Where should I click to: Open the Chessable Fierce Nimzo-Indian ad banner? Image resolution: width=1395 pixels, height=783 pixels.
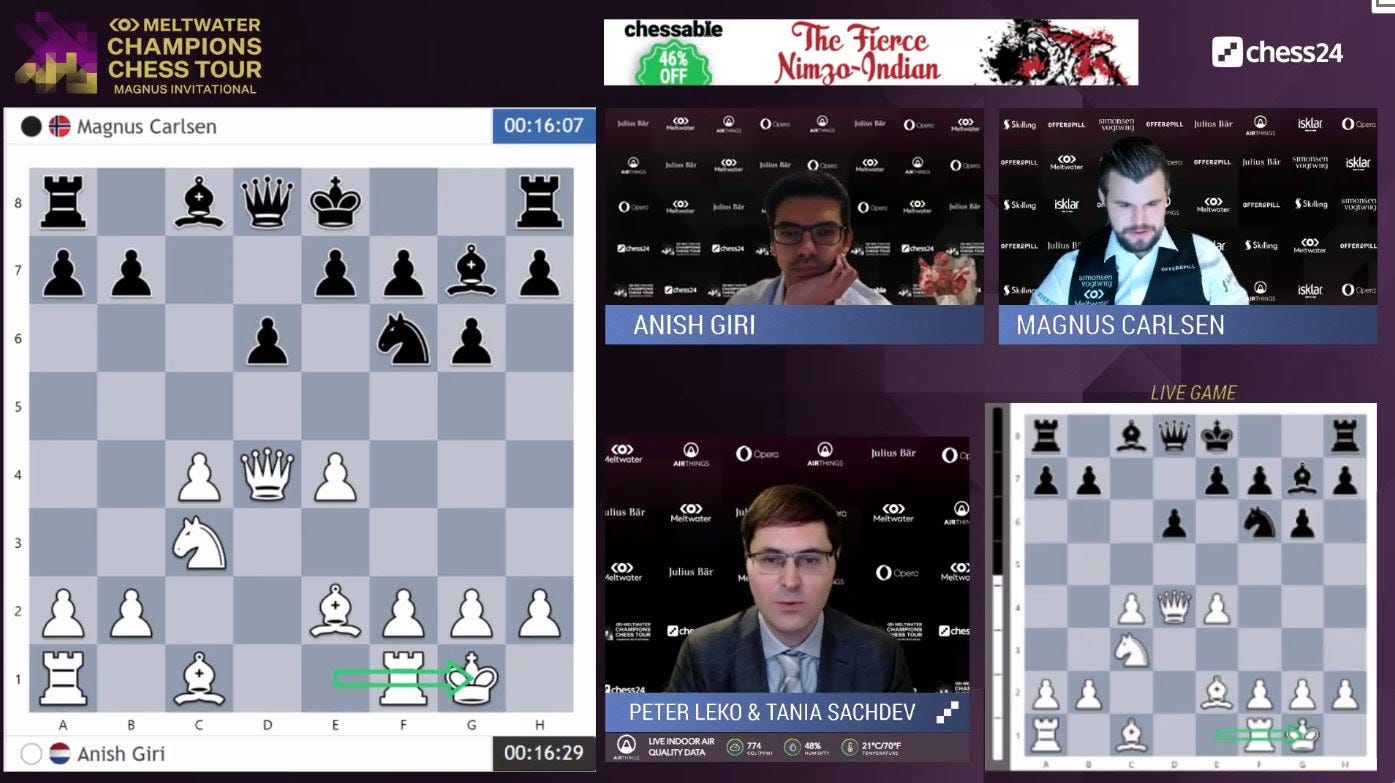(871, 52)
